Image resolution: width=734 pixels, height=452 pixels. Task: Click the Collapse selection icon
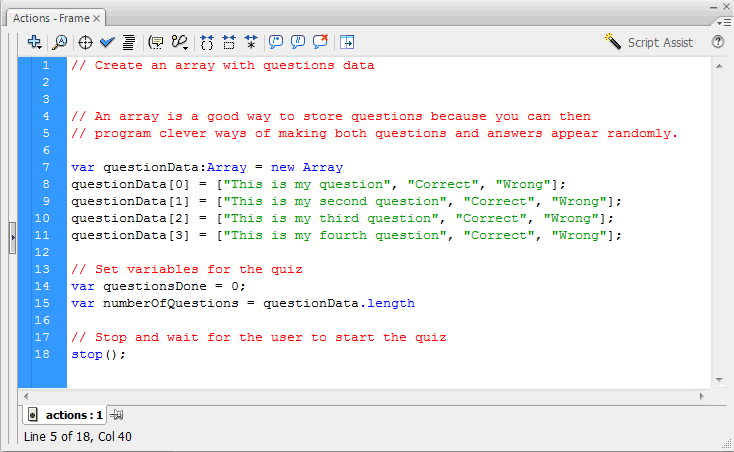pos(229,42)
